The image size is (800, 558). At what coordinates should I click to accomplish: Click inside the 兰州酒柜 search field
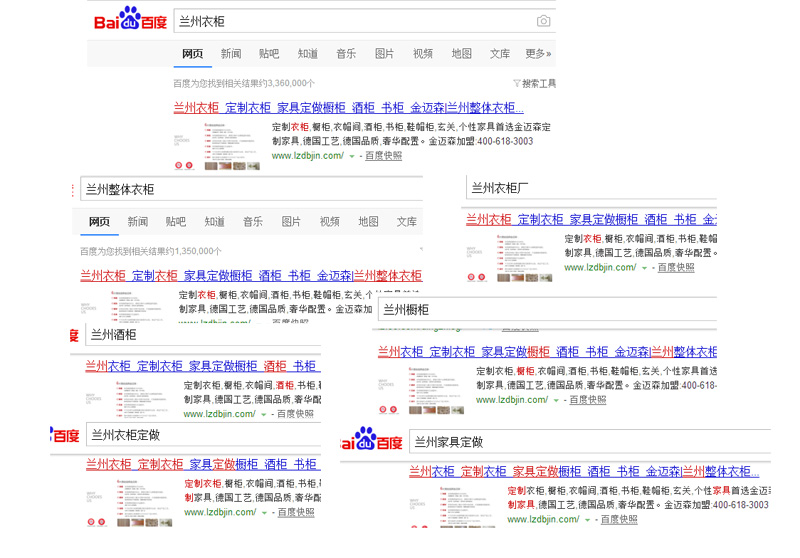[x=203, y=335]
